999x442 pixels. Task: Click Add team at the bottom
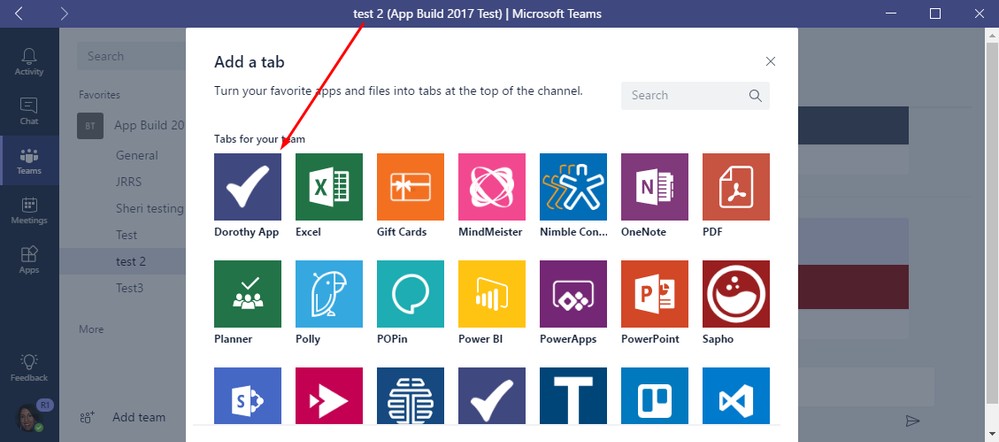click(x=123, y=417)
